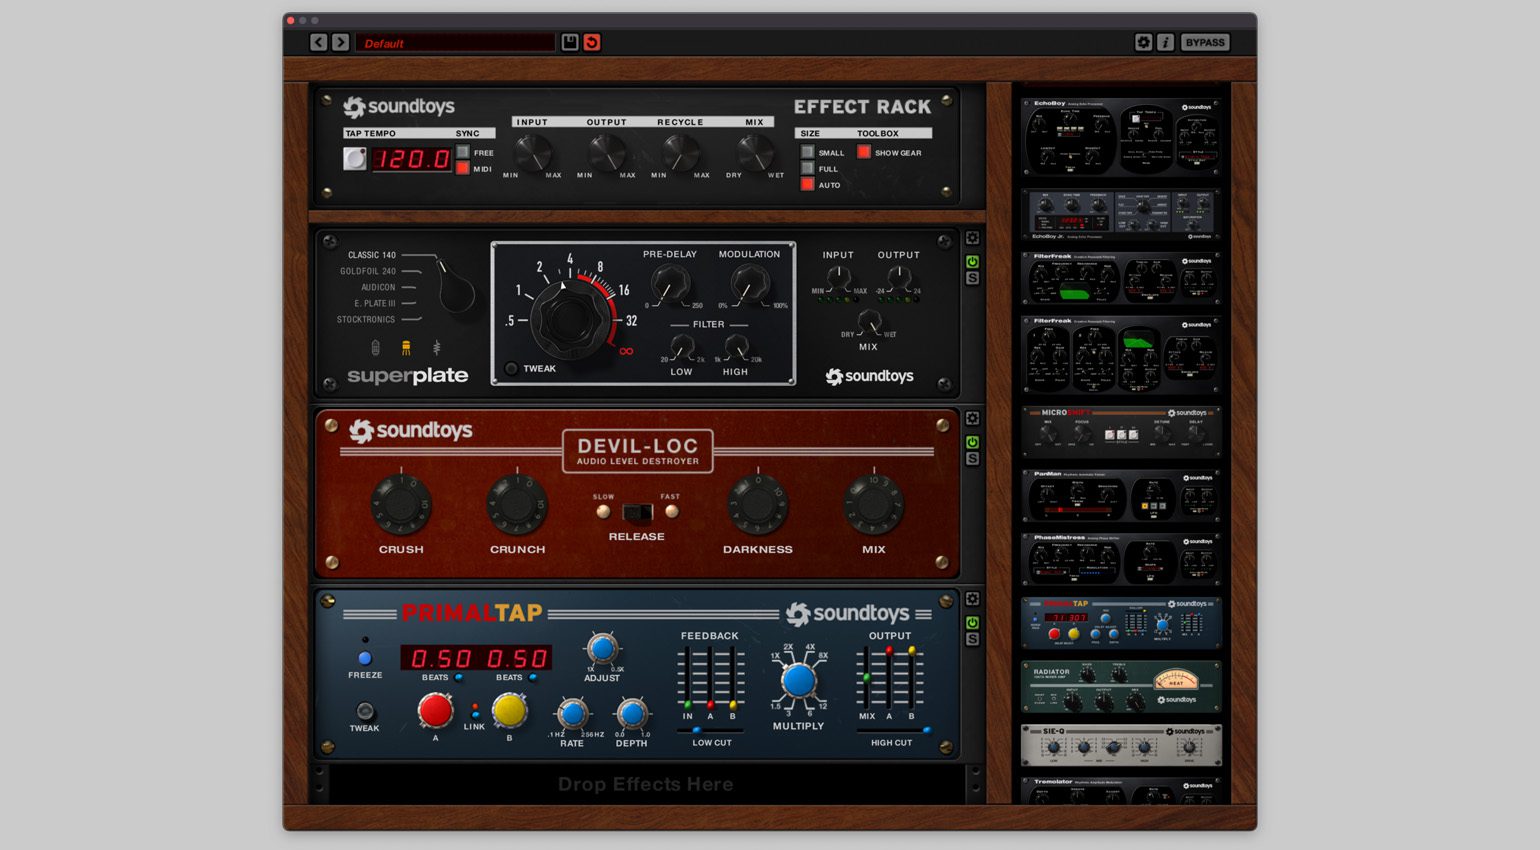Image resolution: width=1540 pixels, height=850 pixels.
Task: Select the AUDICON plate type
Action: point(378,287)
